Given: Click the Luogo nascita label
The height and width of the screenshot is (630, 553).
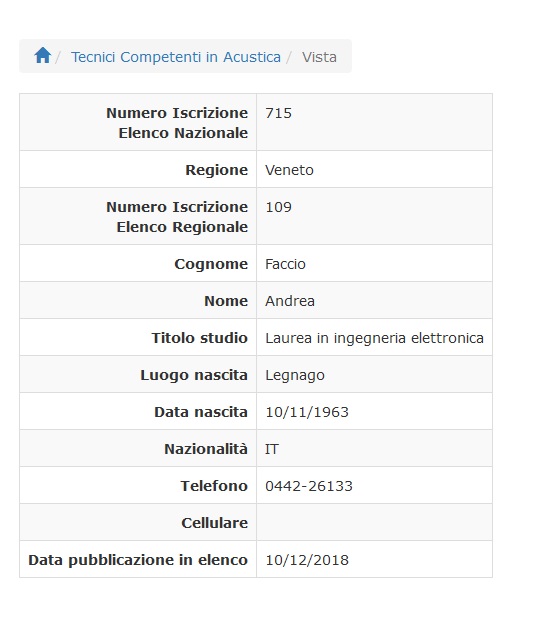Looking at the screenshot, I should click(x=194, y=375).
